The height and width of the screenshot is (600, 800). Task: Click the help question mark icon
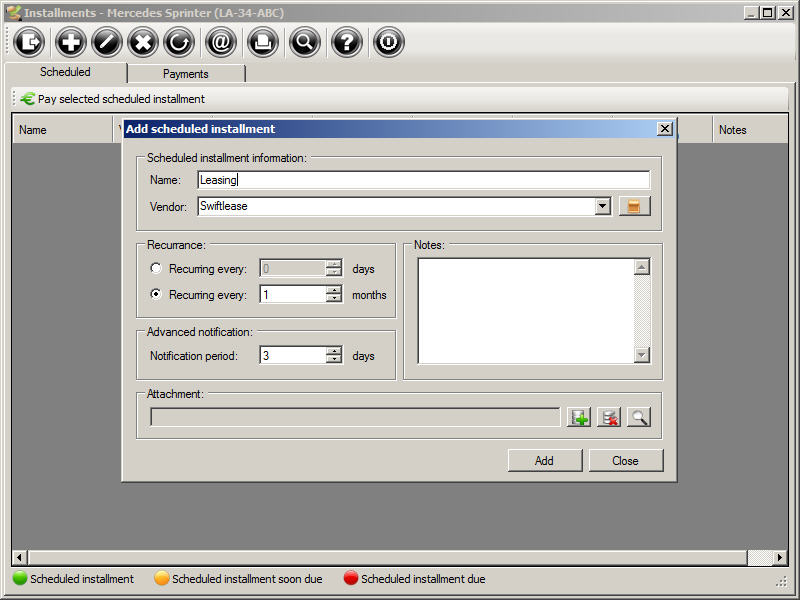(x=346, y=42)
